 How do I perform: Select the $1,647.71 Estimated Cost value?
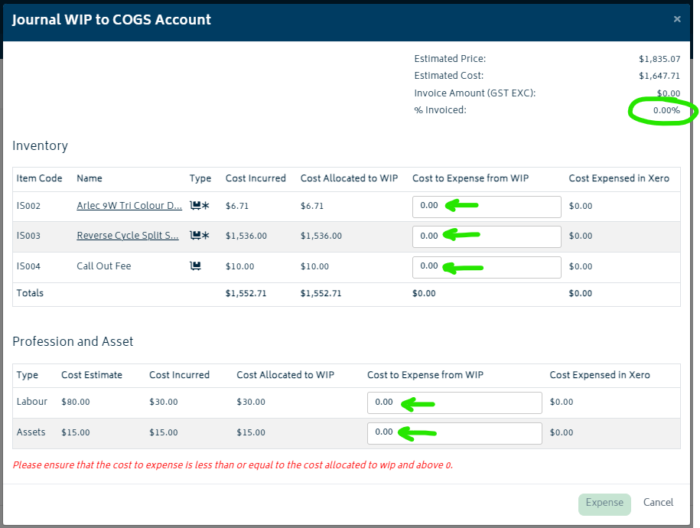(659, 76)
